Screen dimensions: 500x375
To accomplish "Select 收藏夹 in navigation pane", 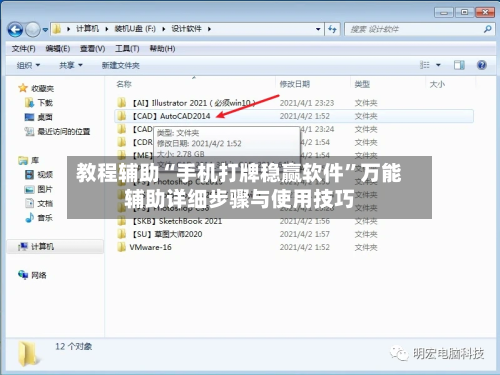I will click(42, 89).
